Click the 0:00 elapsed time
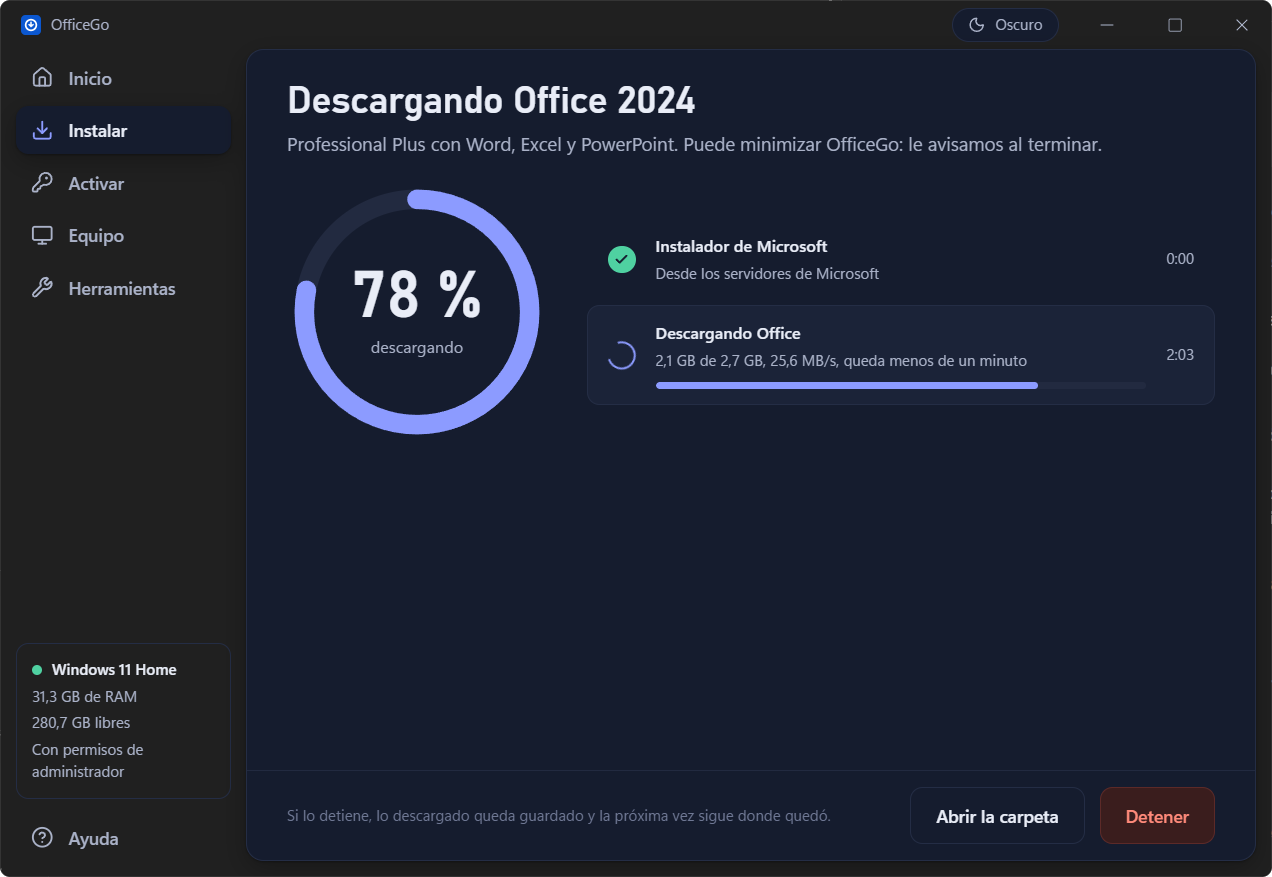 [1180, 259]
